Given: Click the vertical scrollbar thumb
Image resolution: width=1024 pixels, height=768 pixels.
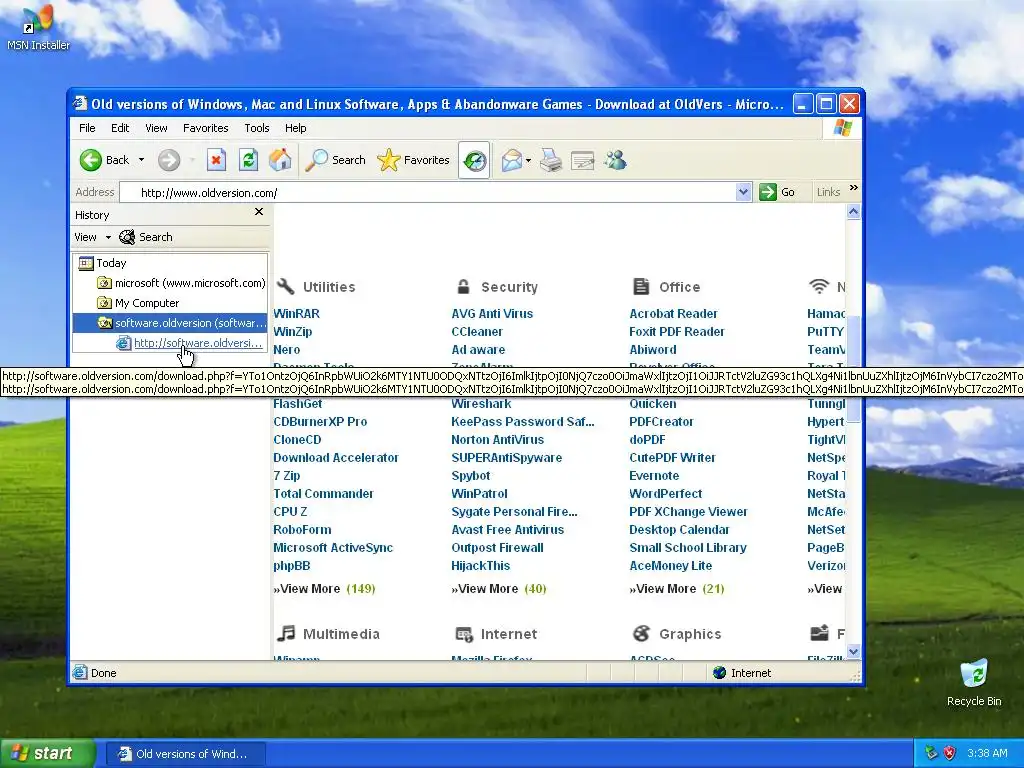Looking at the screenshot, I should click(853, 368).
